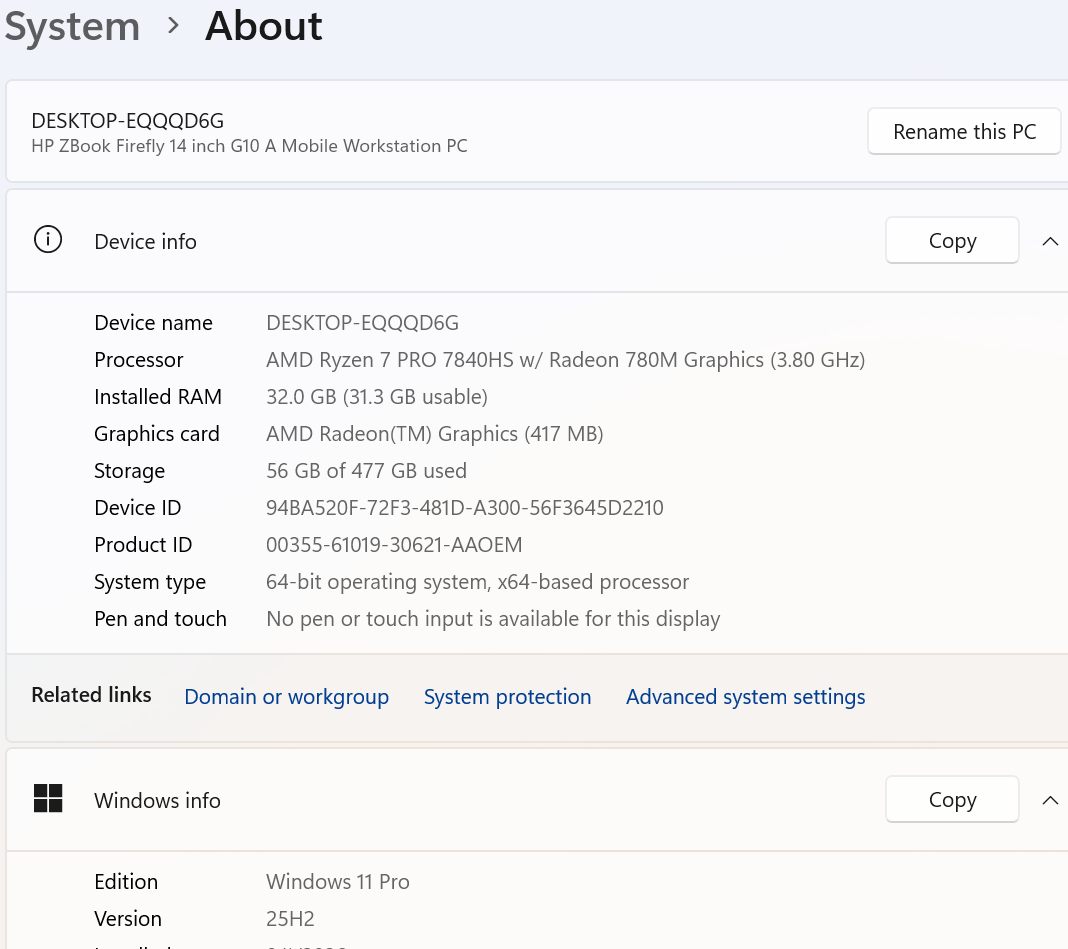
Task: Click the Rename this PC button
Action: coord(964,131)
